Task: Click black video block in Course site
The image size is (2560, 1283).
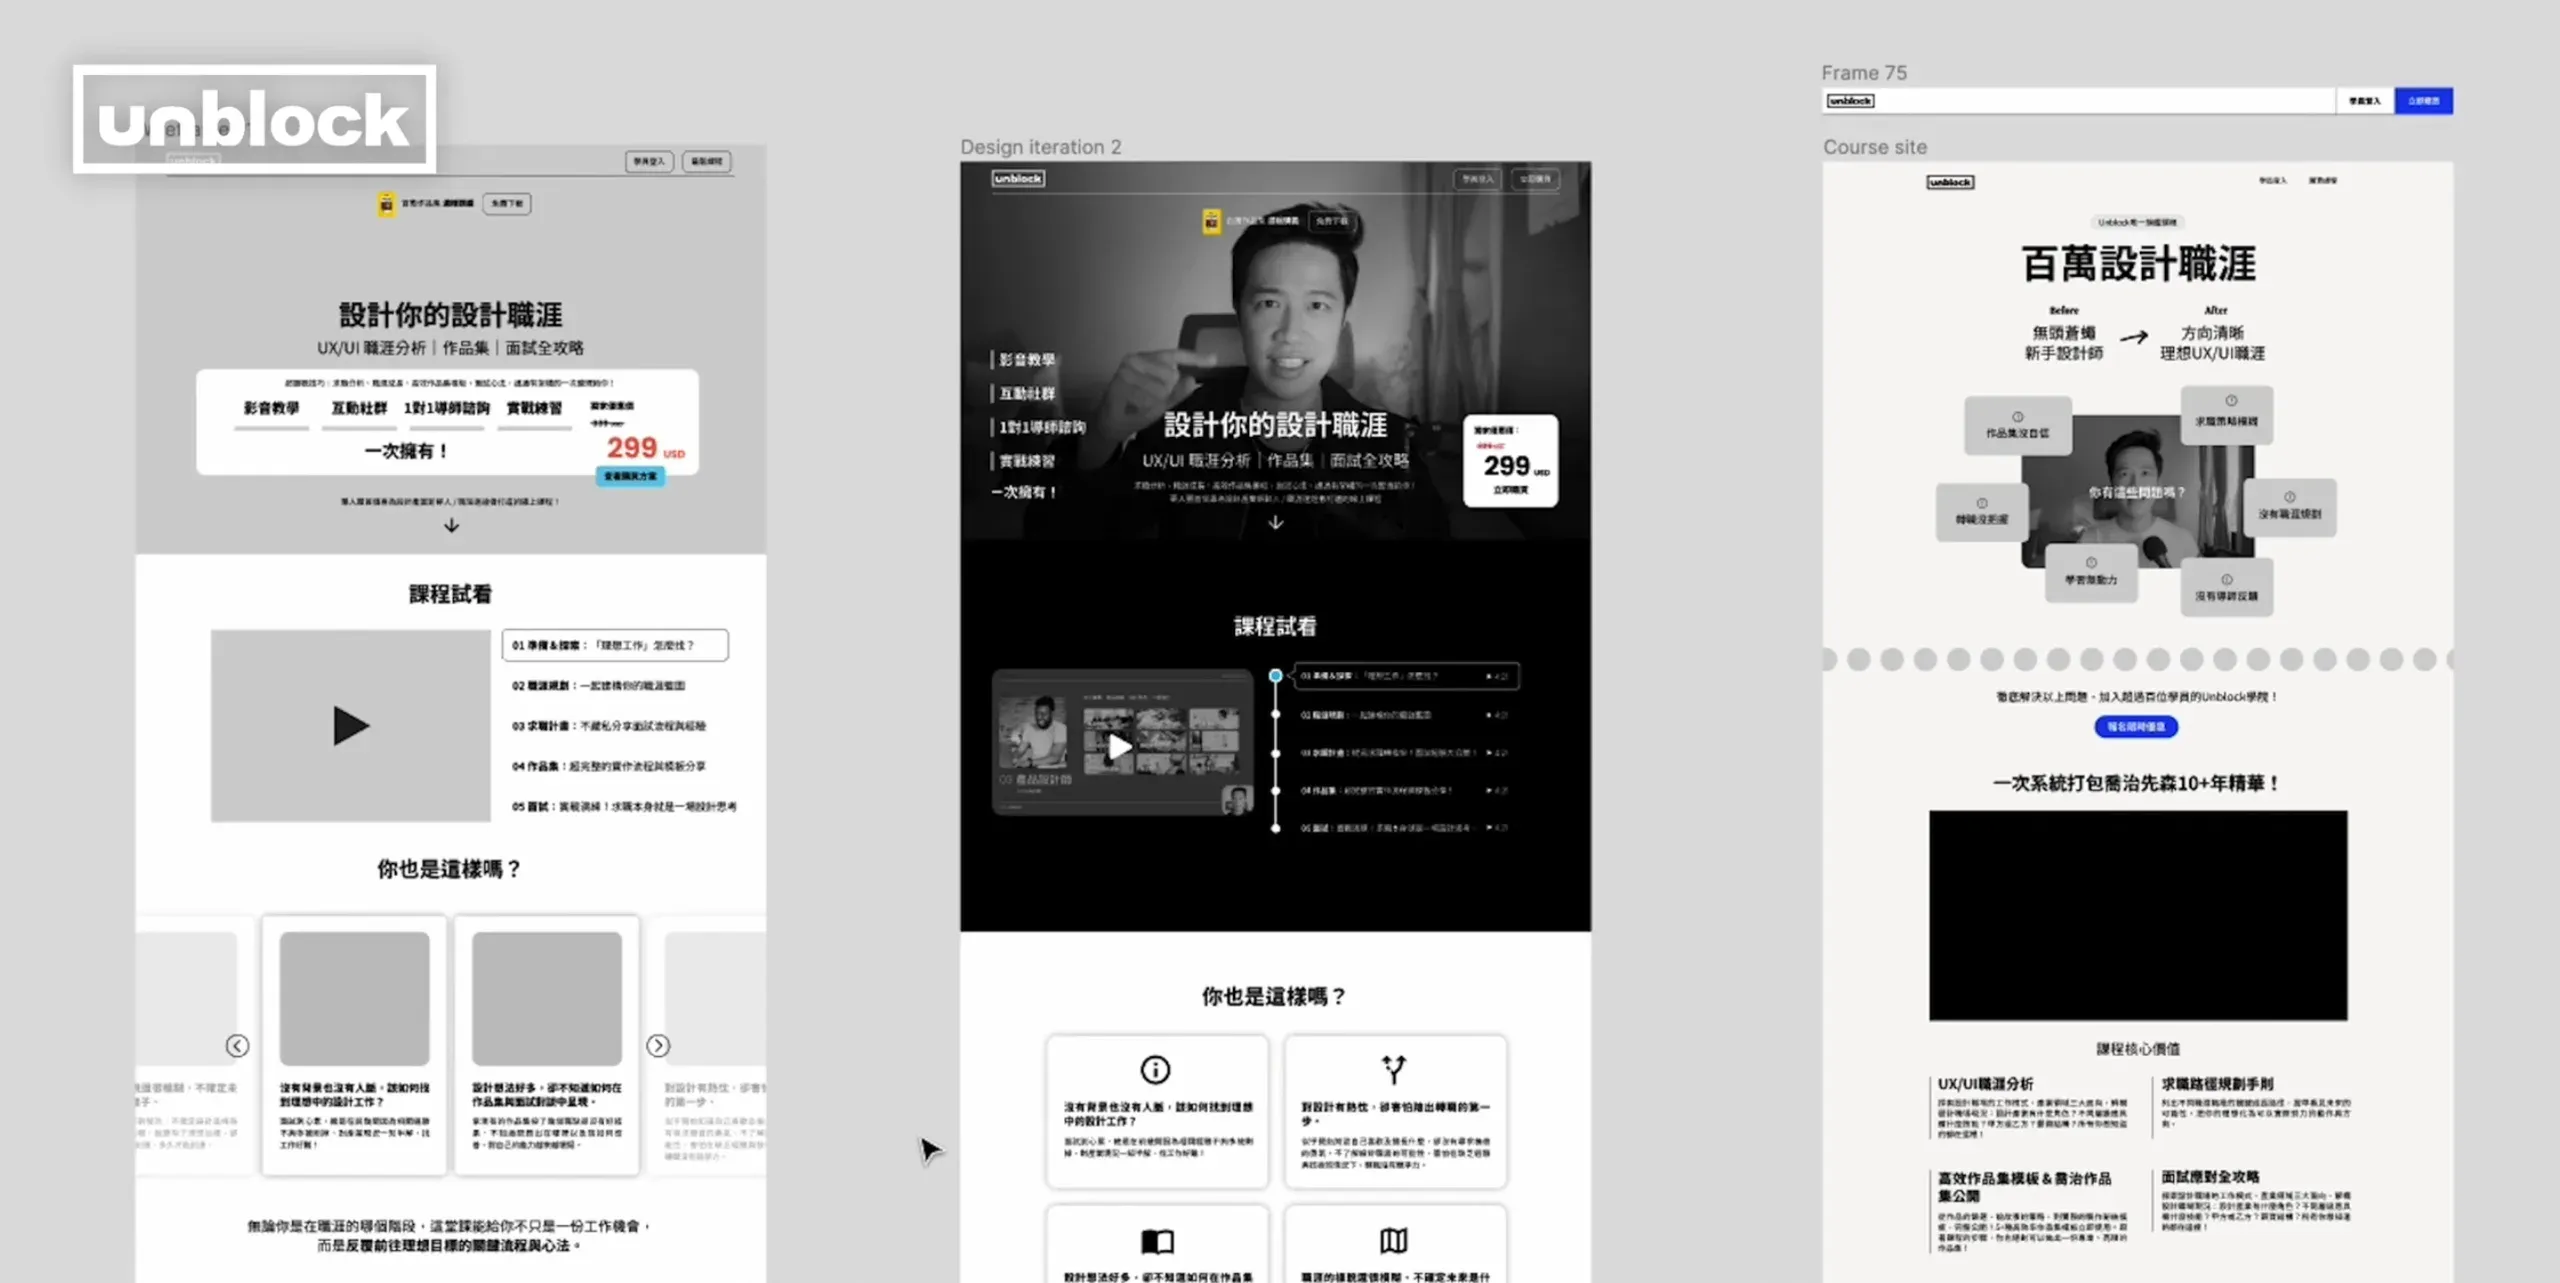Action: point(2138,916)
